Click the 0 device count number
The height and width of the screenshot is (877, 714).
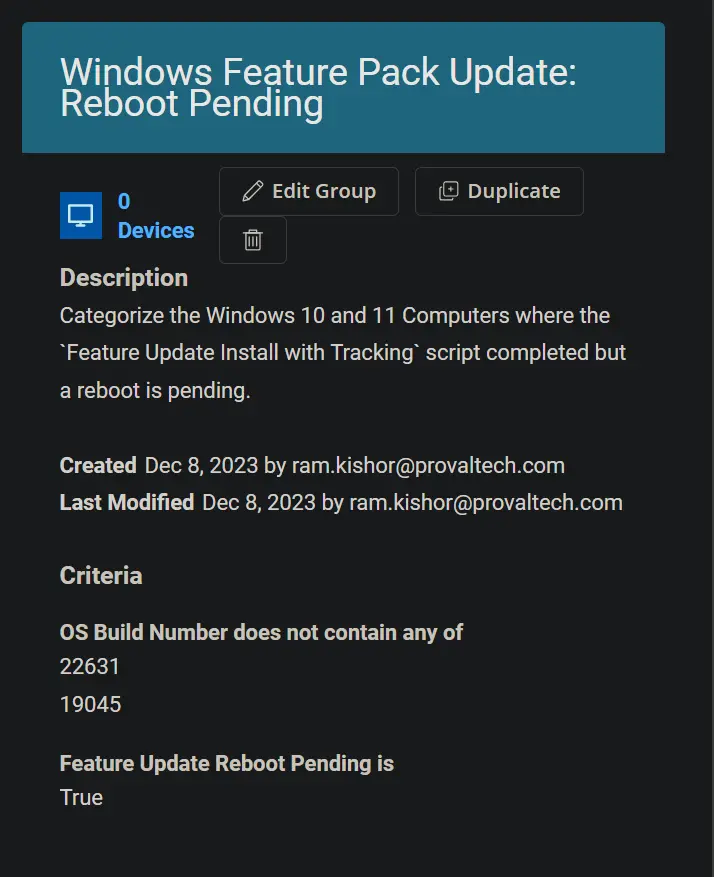[124, 201]
